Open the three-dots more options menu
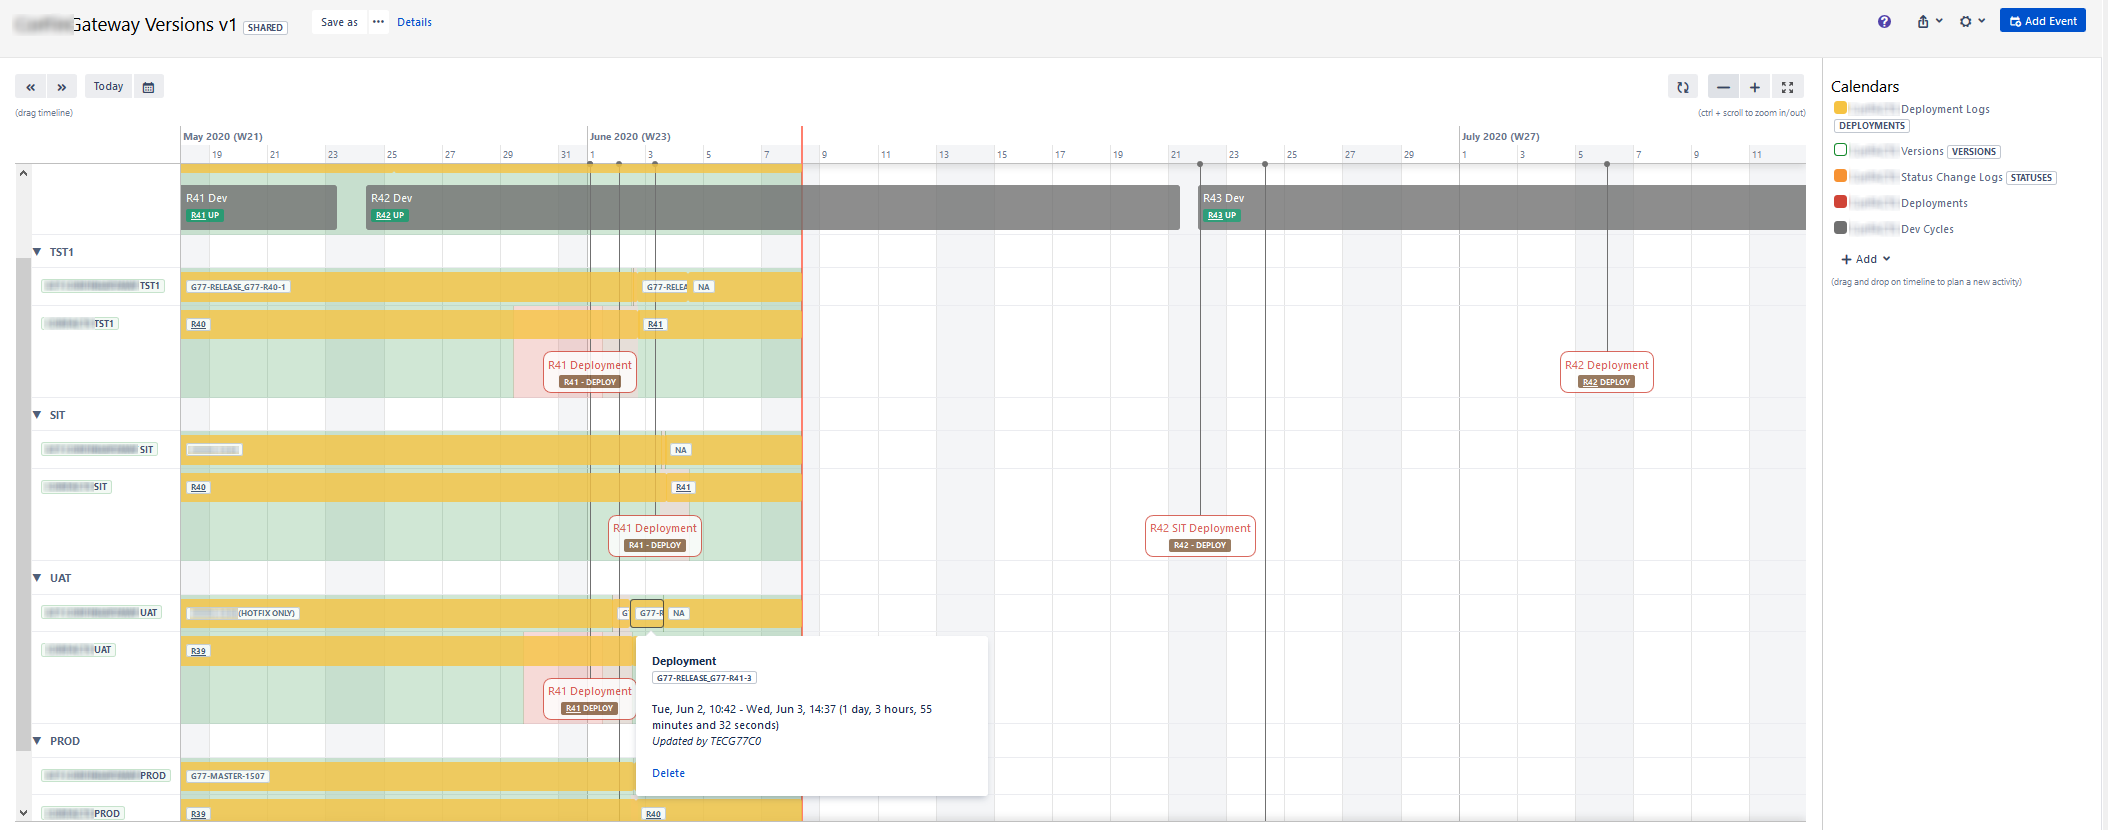Screen dimensions: 2108x830 click(x=378, y=21)
